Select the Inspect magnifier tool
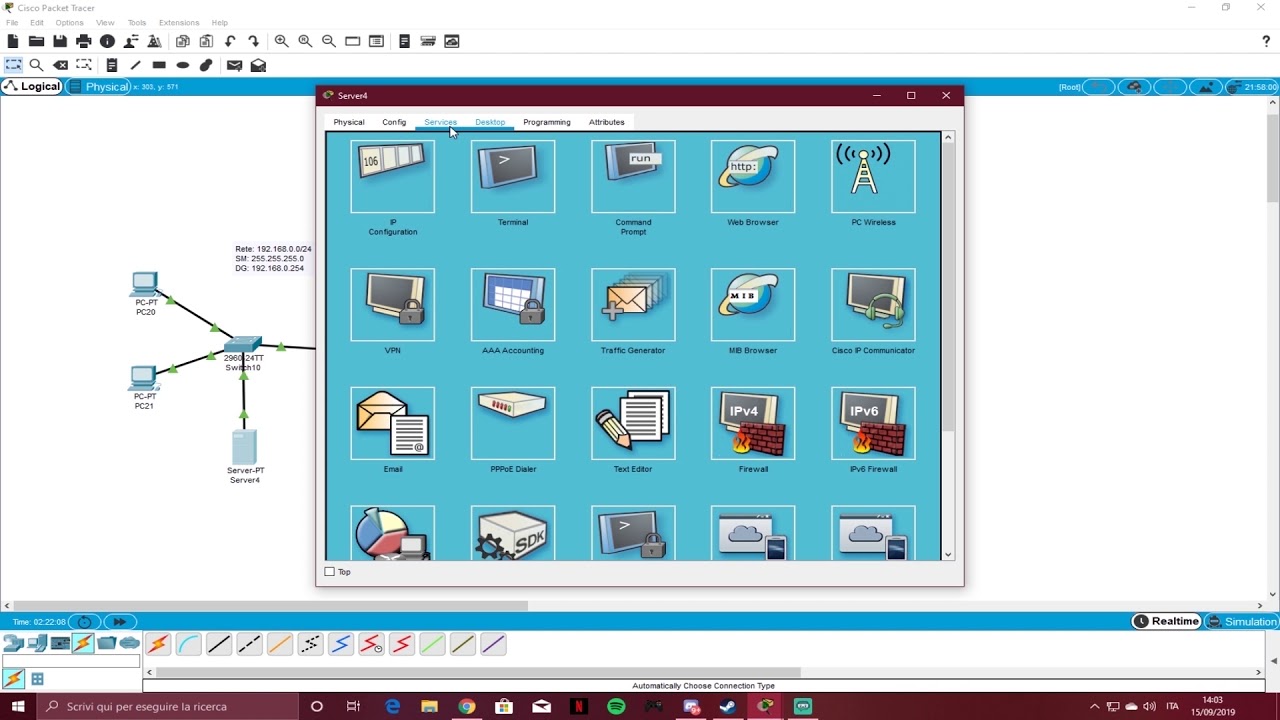The height and width of the screenshot is (720, 1280). (37, 65)
